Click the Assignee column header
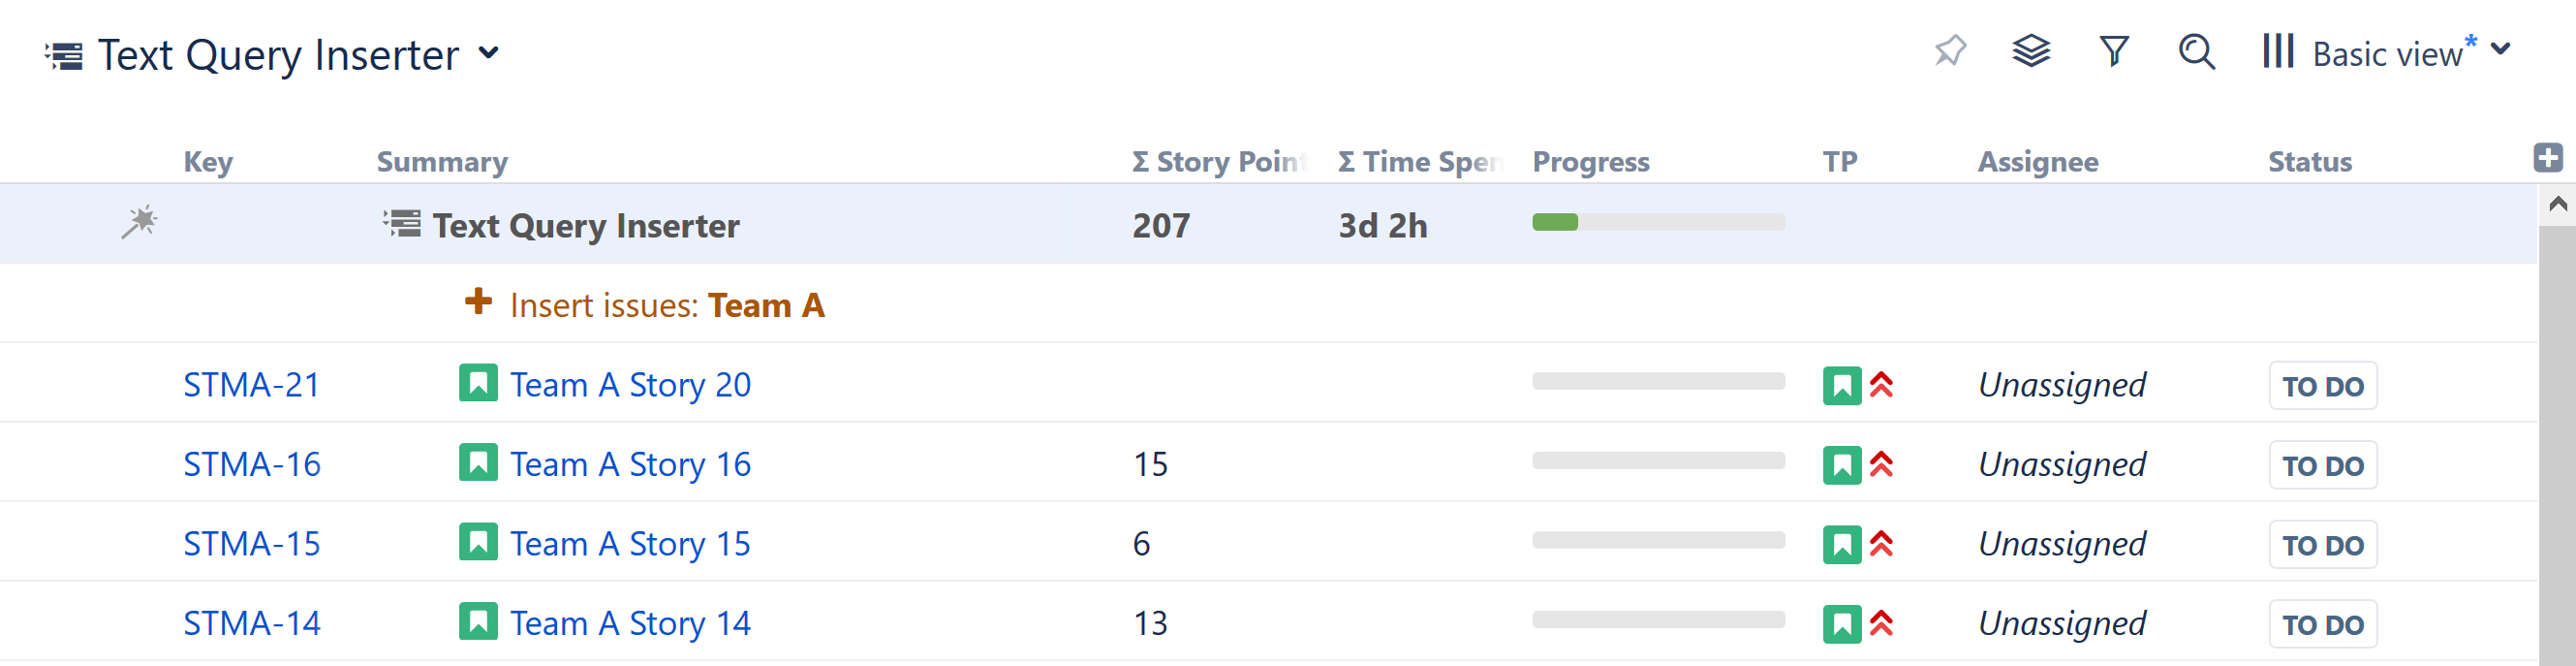Screen dimensions: 2576x666 (x=2037, y=162)
